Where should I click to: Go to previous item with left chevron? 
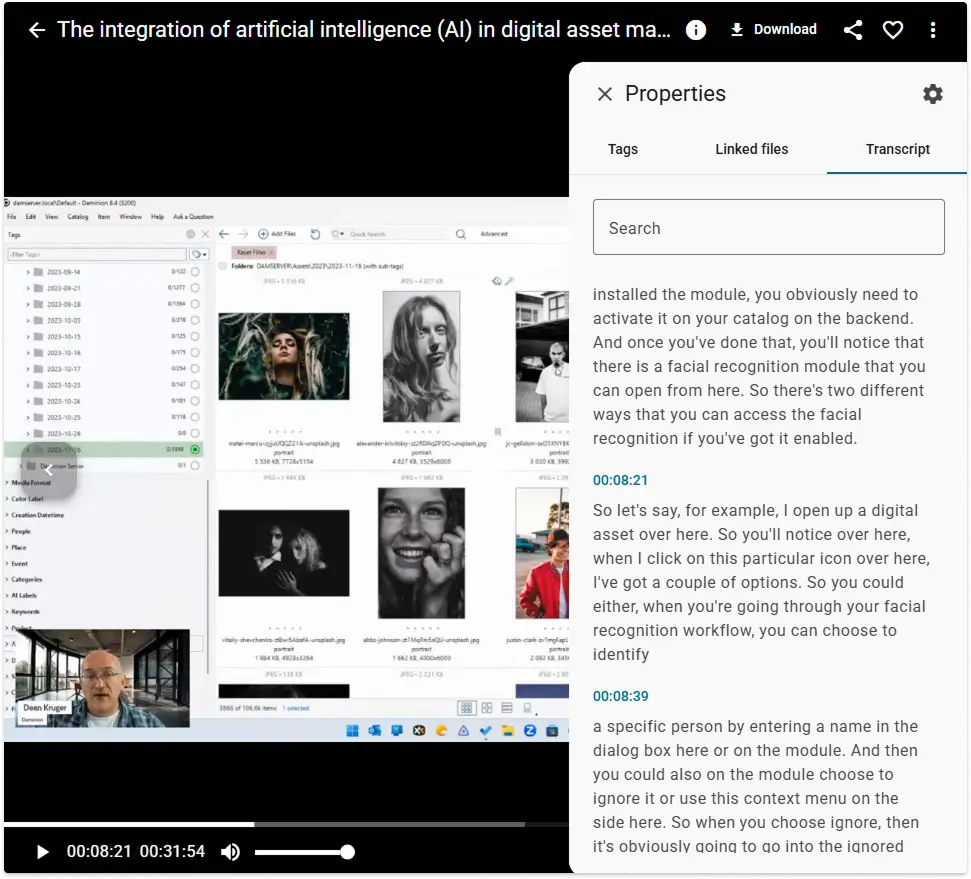tap(47, 470)
